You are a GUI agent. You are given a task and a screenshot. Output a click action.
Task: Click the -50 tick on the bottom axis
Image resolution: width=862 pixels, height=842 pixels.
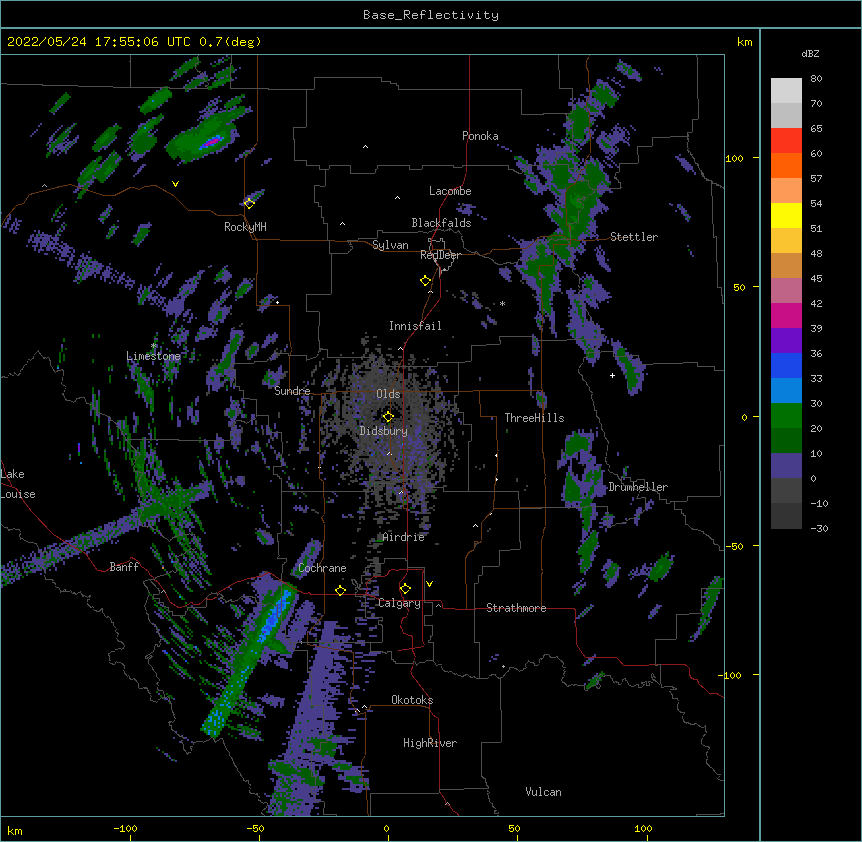(255, 828)
